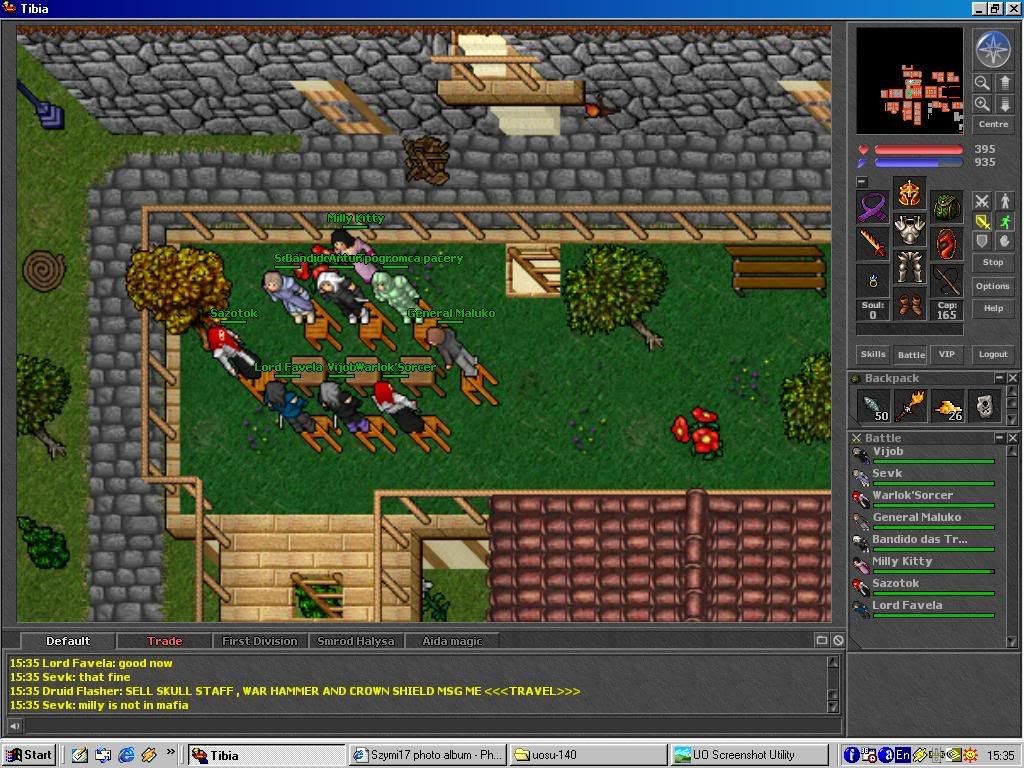The image size is (1024, 768).
Task: Click the compass rose on the minimap
Action: click(x=993, y=50)
